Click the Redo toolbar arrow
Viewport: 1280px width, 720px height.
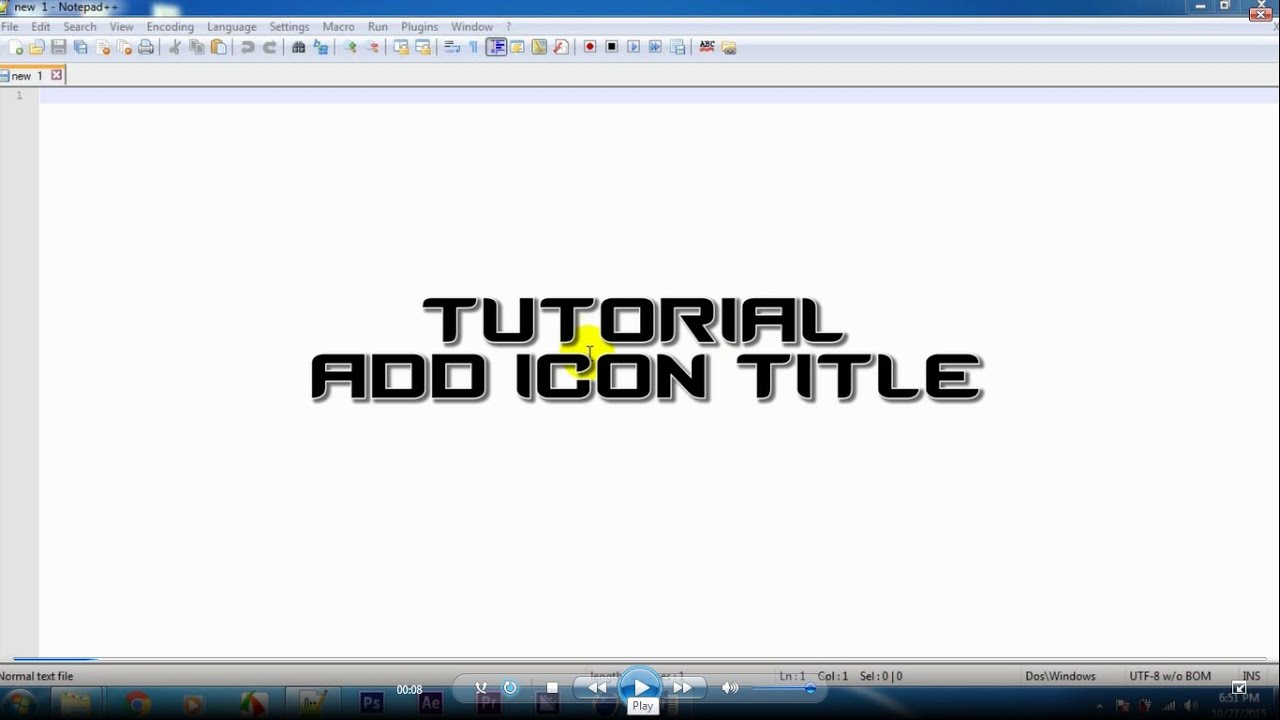[x=269, y=47]
